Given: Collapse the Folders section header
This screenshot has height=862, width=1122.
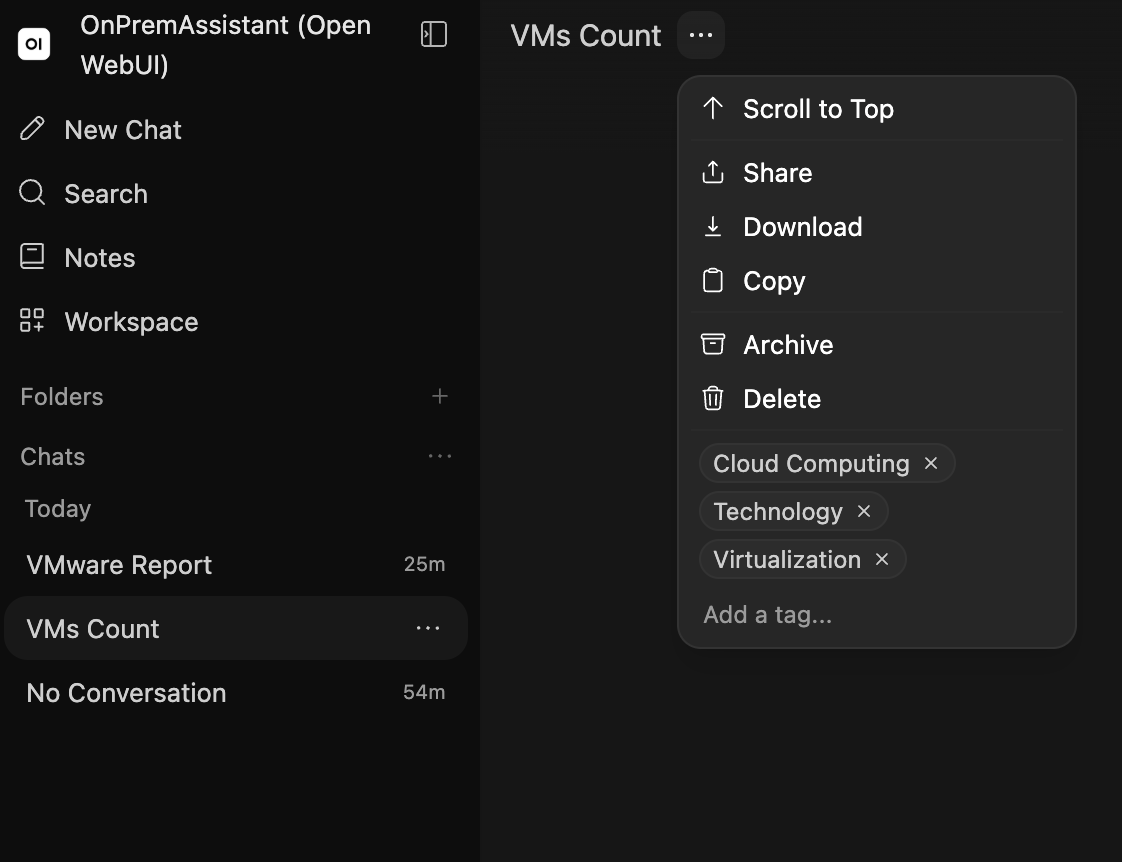Looking at the screenshot, I should [62, 396].
